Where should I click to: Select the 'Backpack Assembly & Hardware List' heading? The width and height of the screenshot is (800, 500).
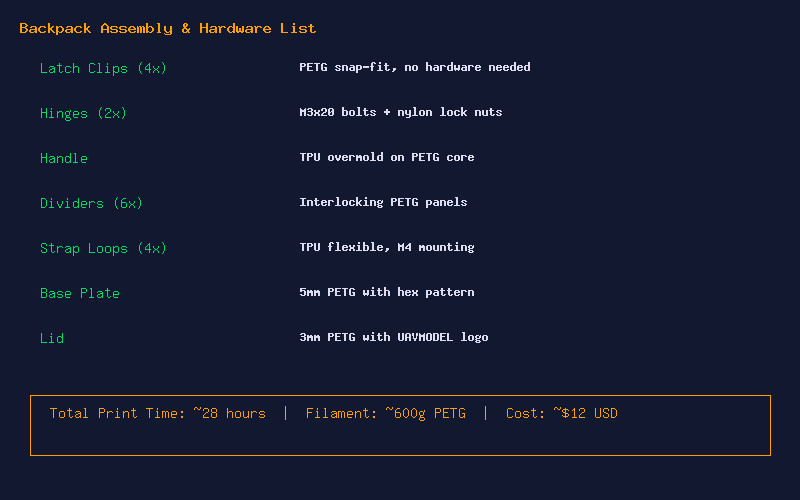tap(167, 29)
